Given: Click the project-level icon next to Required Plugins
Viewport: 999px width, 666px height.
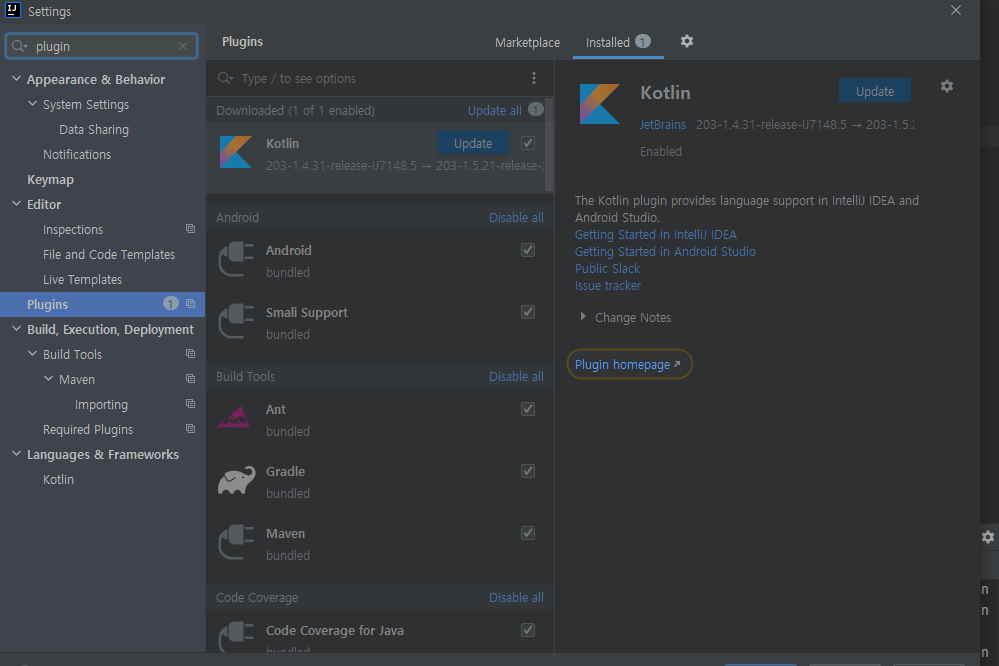Looking at the screenshot, I should click(190, 429).
